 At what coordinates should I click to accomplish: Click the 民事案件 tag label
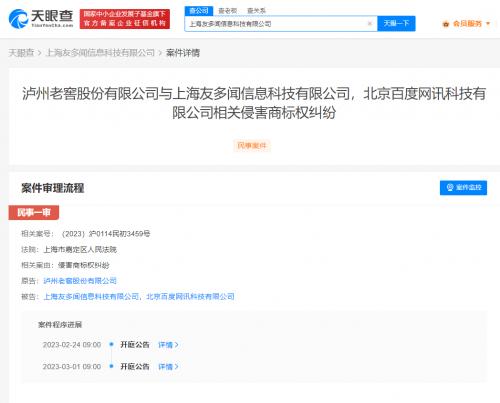pyautogui.click(x=252, y=146)
